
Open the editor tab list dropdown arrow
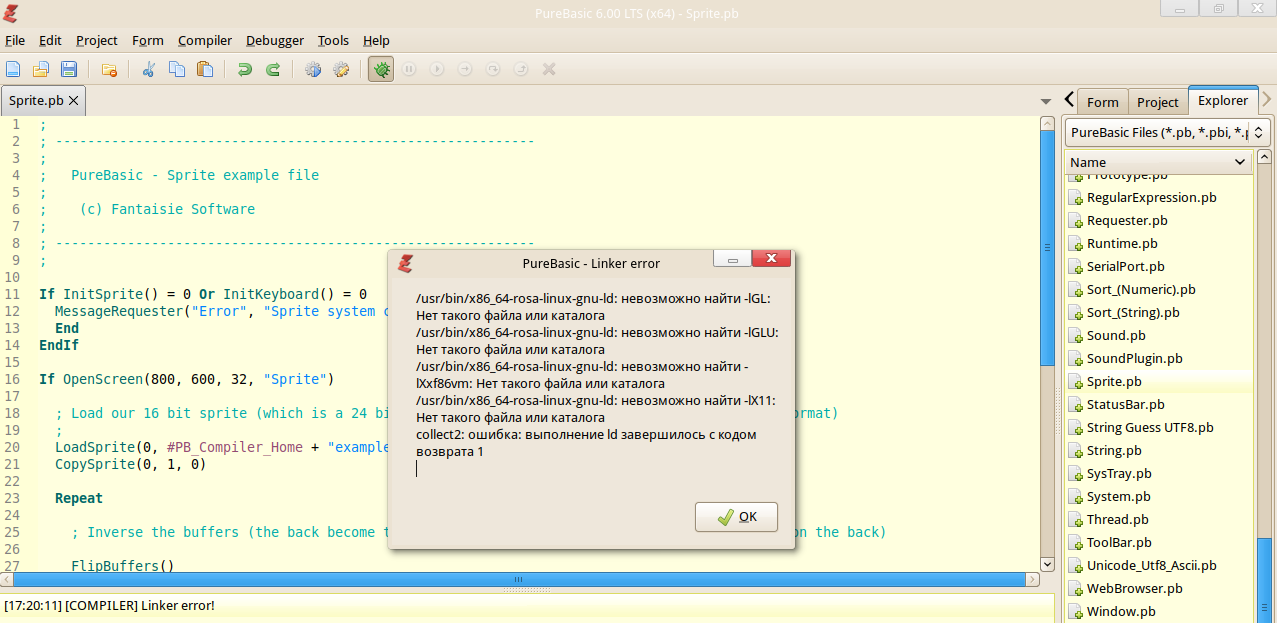click(1046, 101)
